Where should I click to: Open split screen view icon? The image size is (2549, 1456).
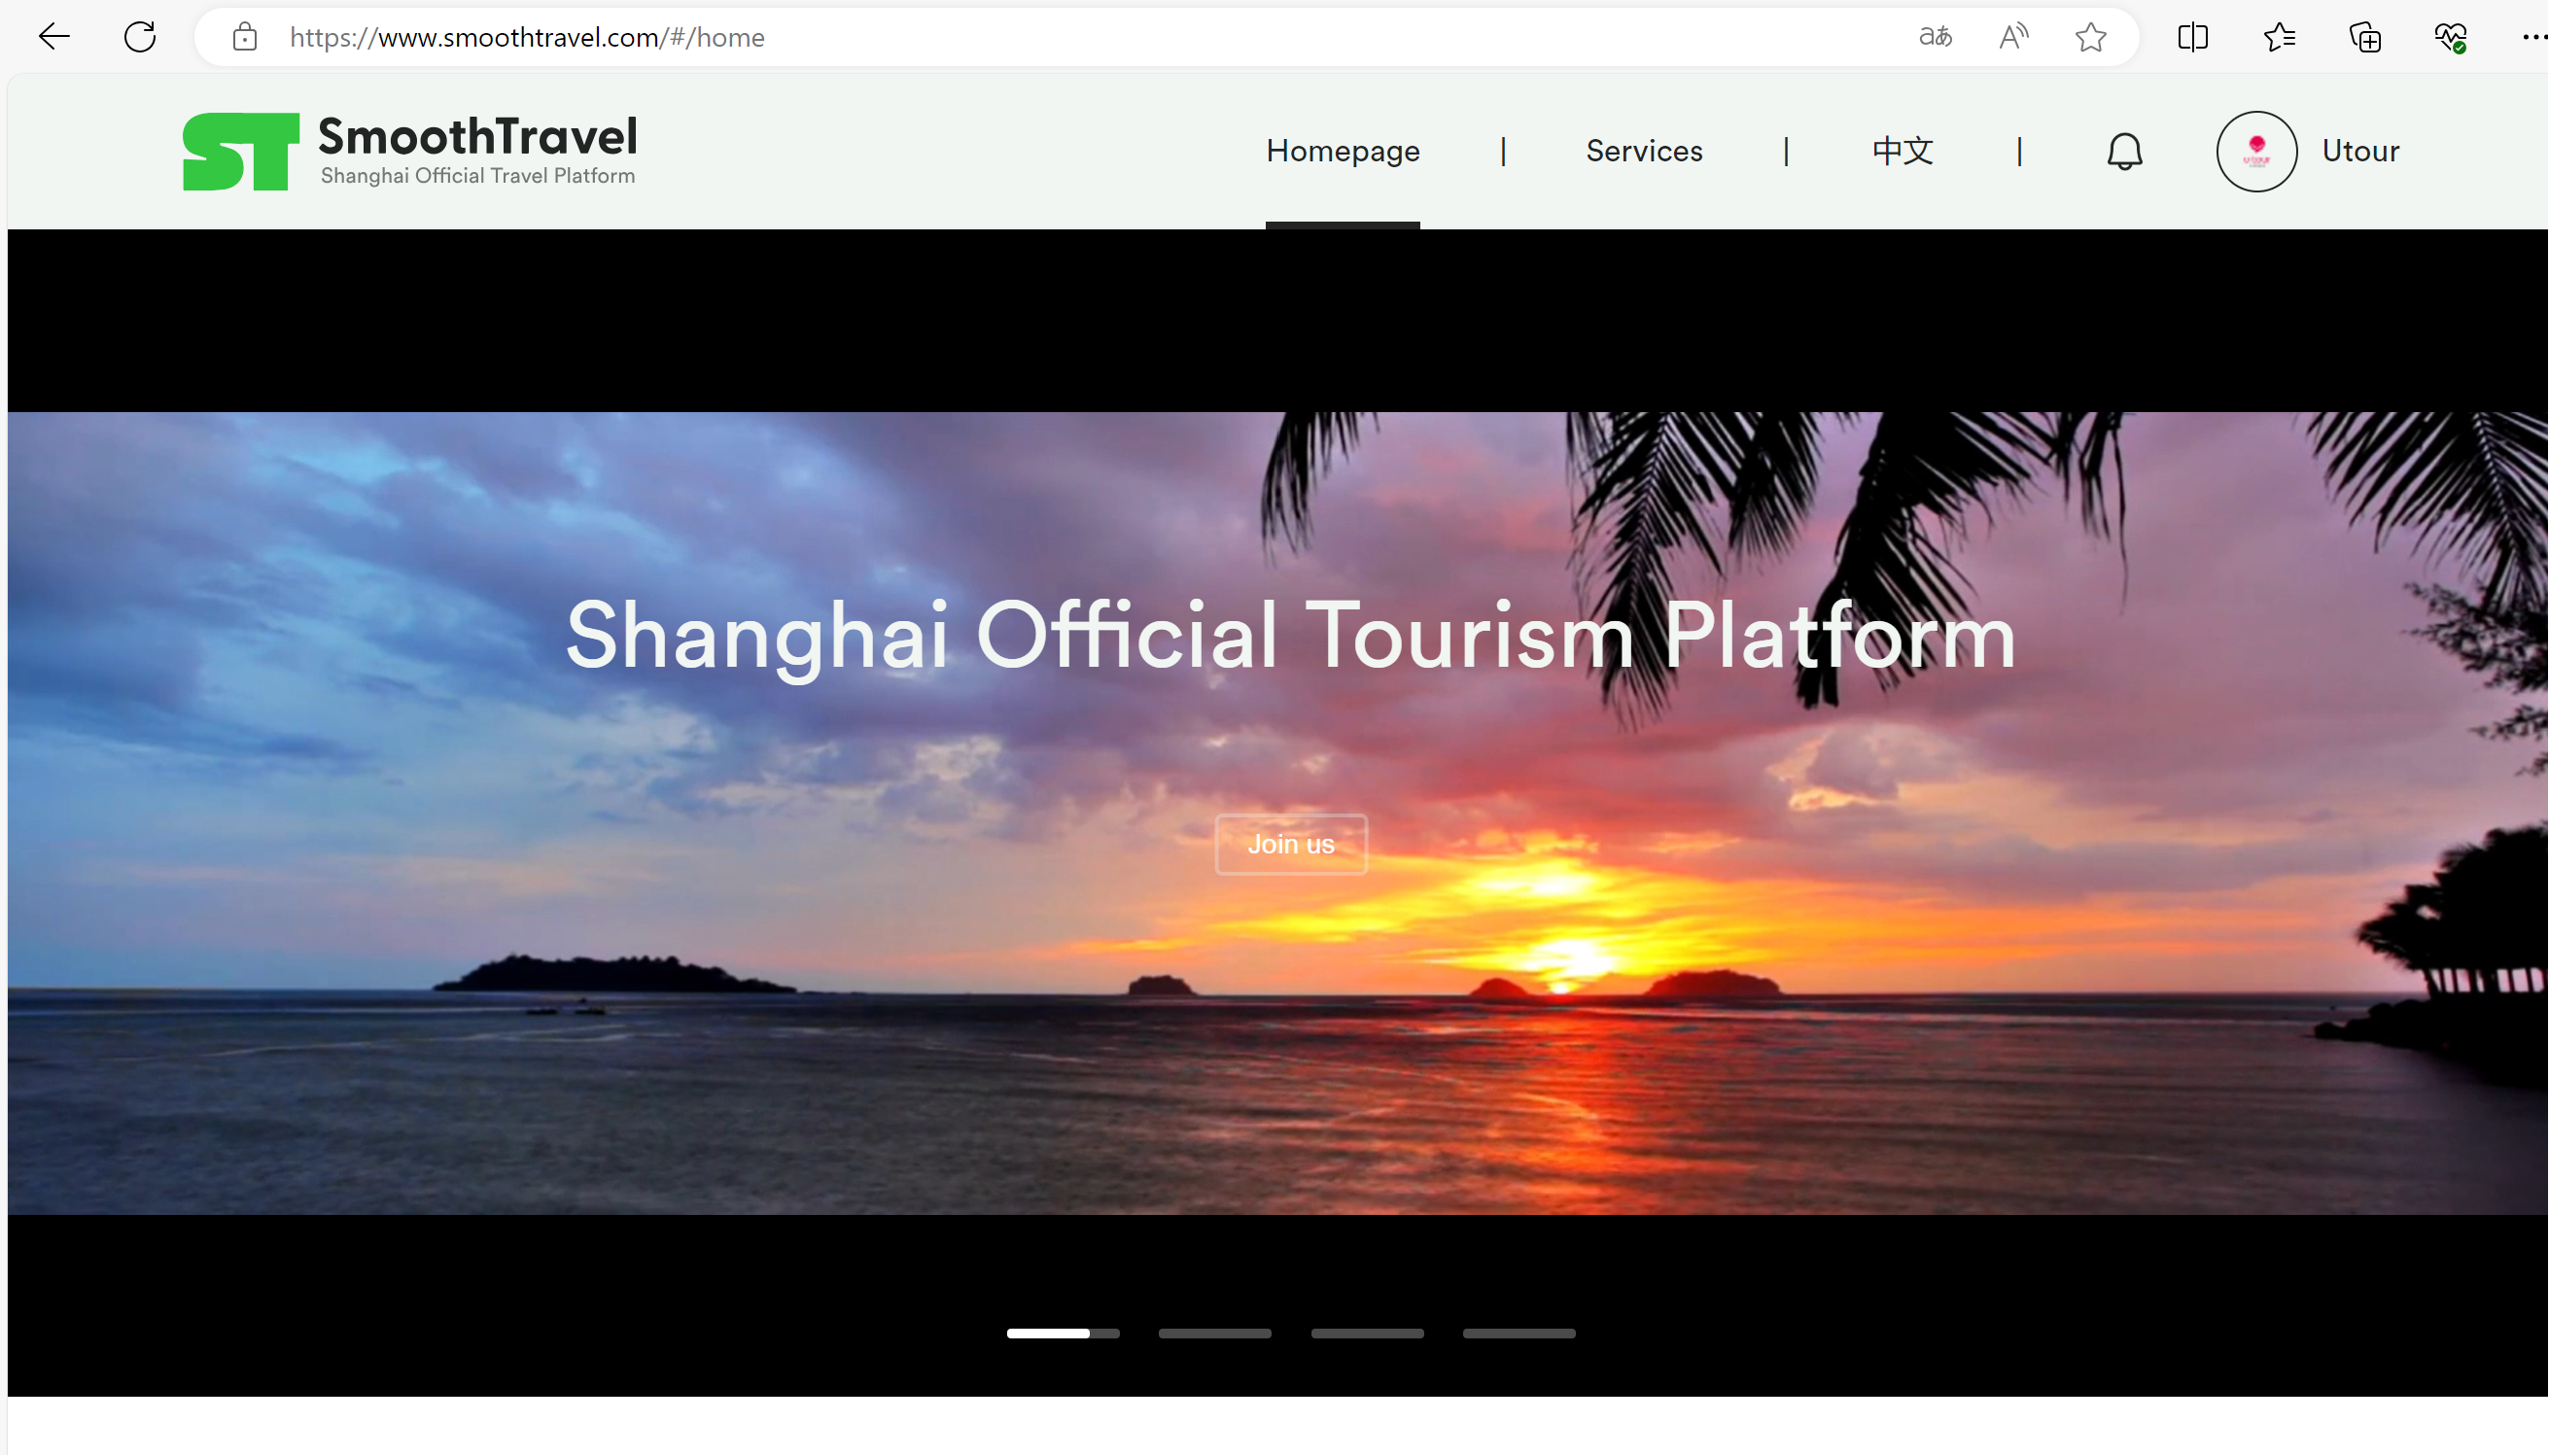point(2192,37)
